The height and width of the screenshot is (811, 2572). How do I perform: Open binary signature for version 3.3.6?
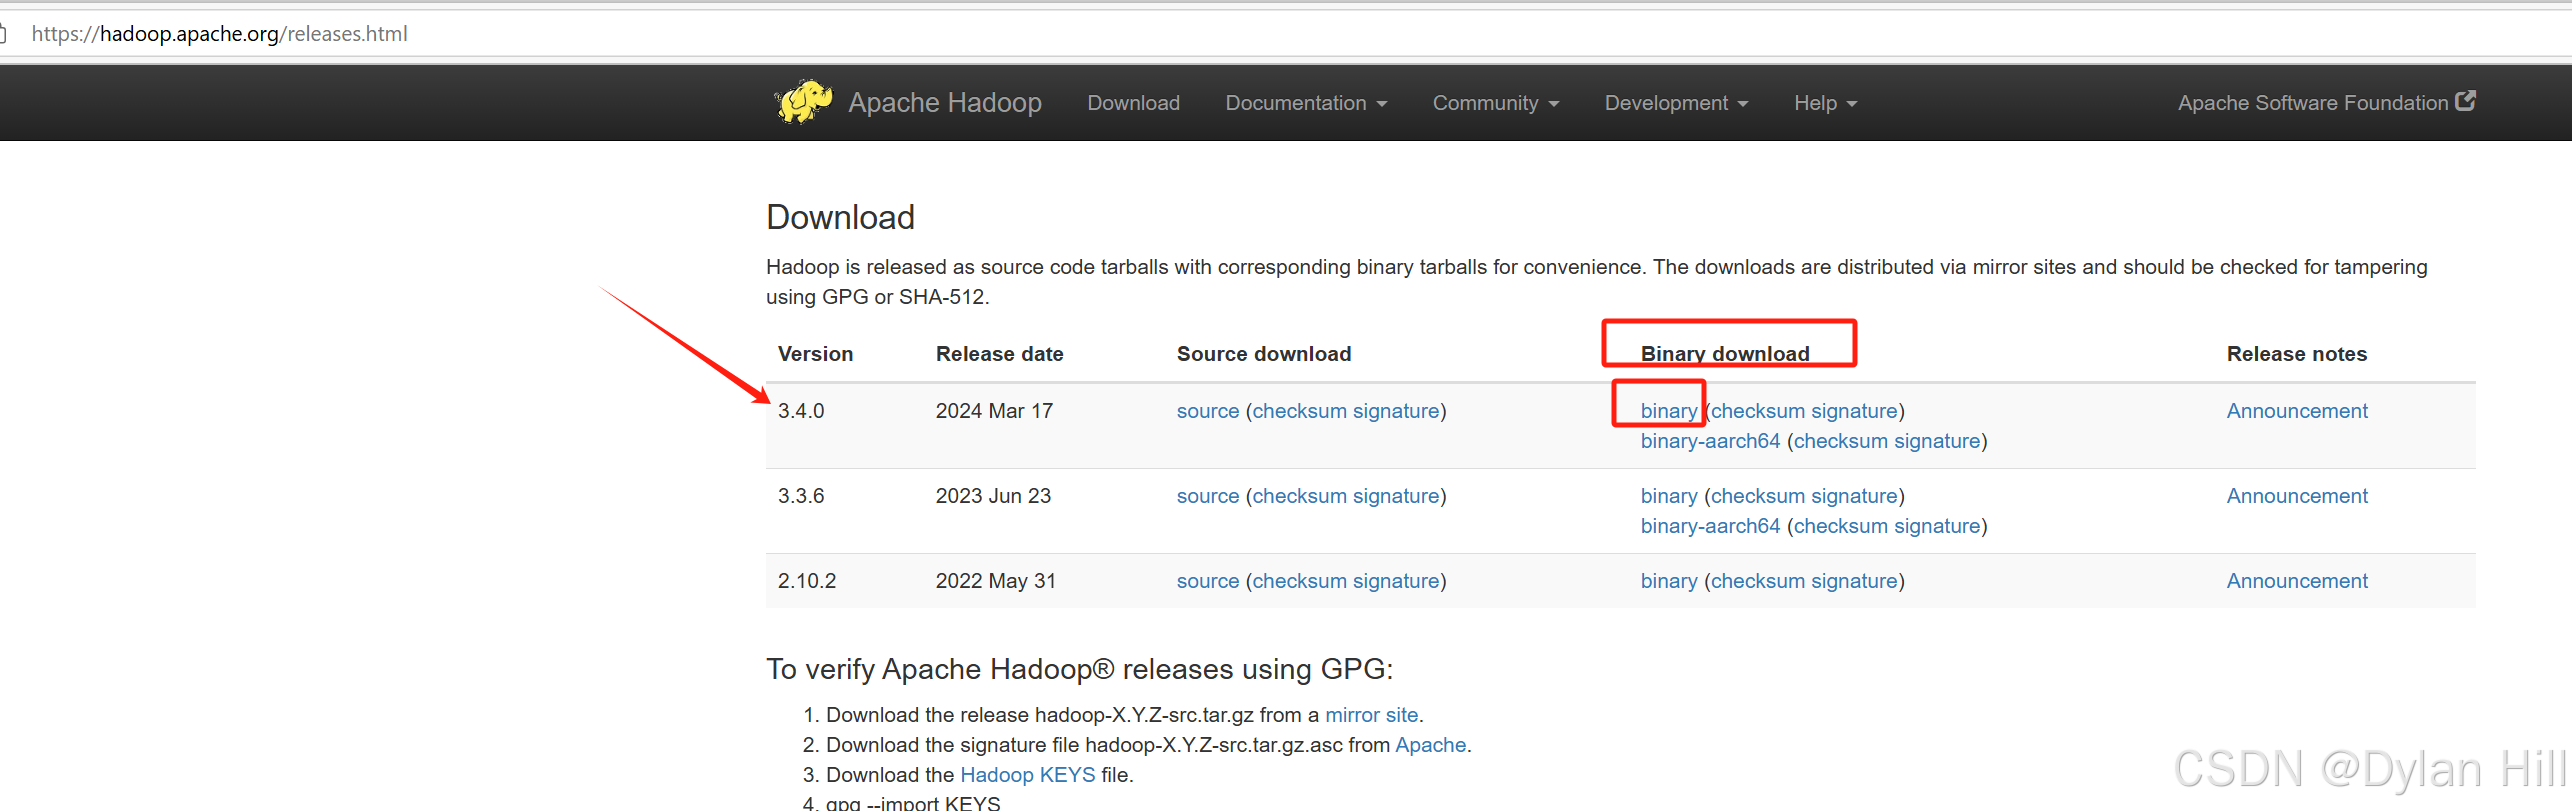tap(1854, 496)
